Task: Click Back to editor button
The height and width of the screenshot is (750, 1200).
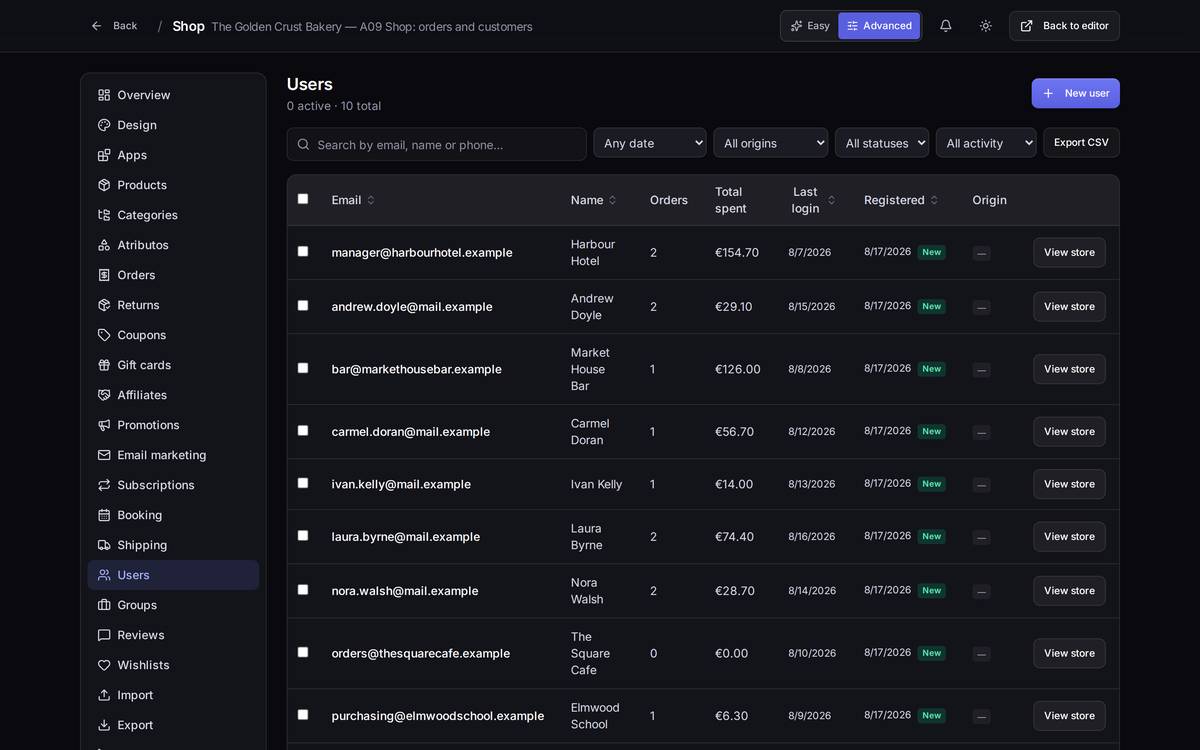Action: point(1064,26)
